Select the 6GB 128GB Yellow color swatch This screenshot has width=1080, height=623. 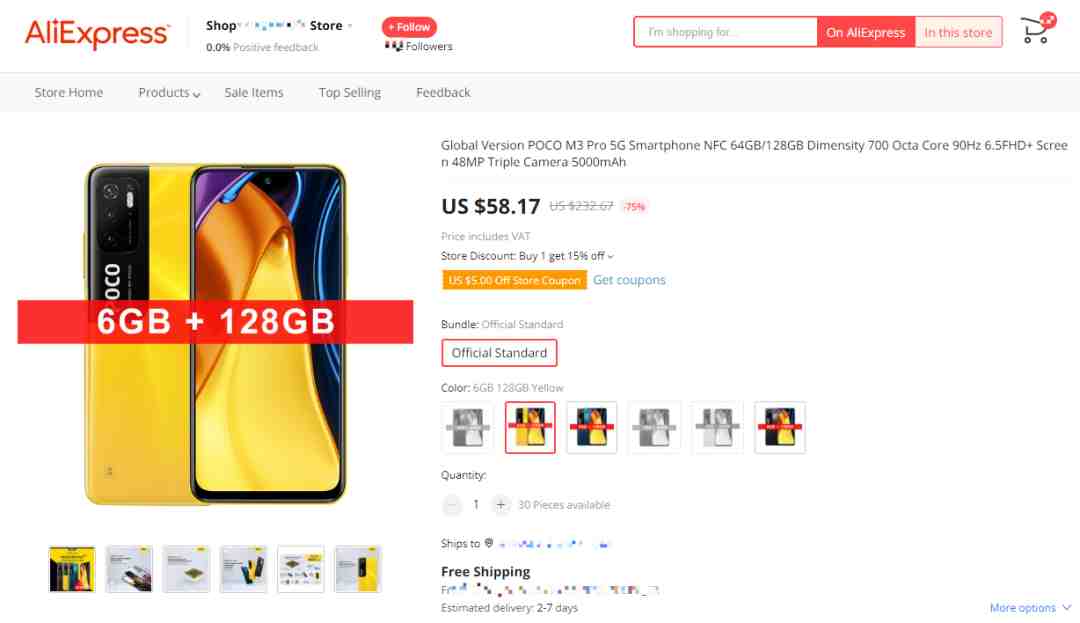(x=530, y=427)
